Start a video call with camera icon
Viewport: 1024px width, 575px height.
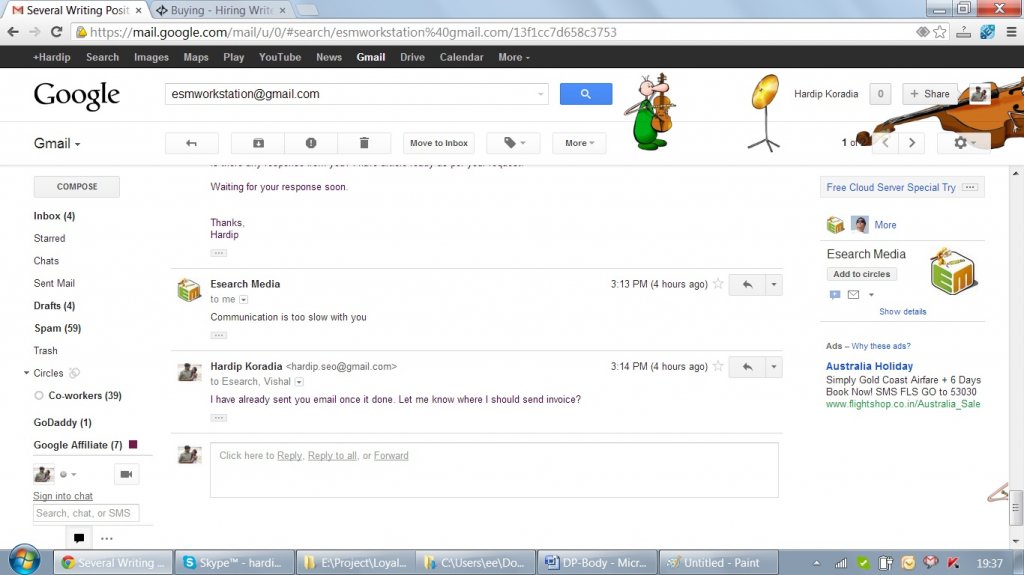click(127, 474)
